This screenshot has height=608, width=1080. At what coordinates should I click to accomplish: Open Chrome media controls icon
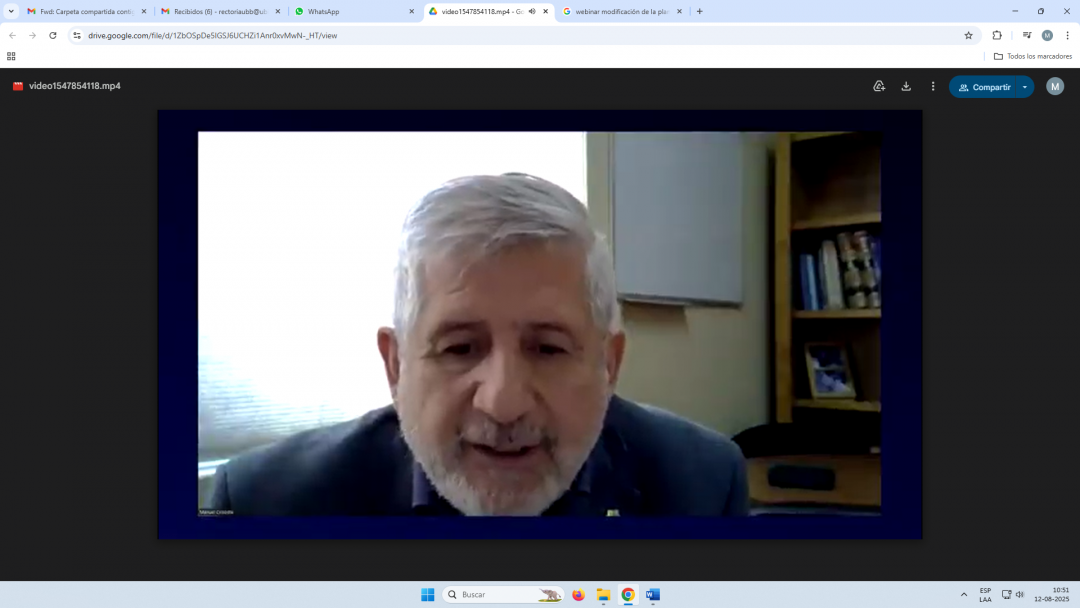[x=1026, y=35]
